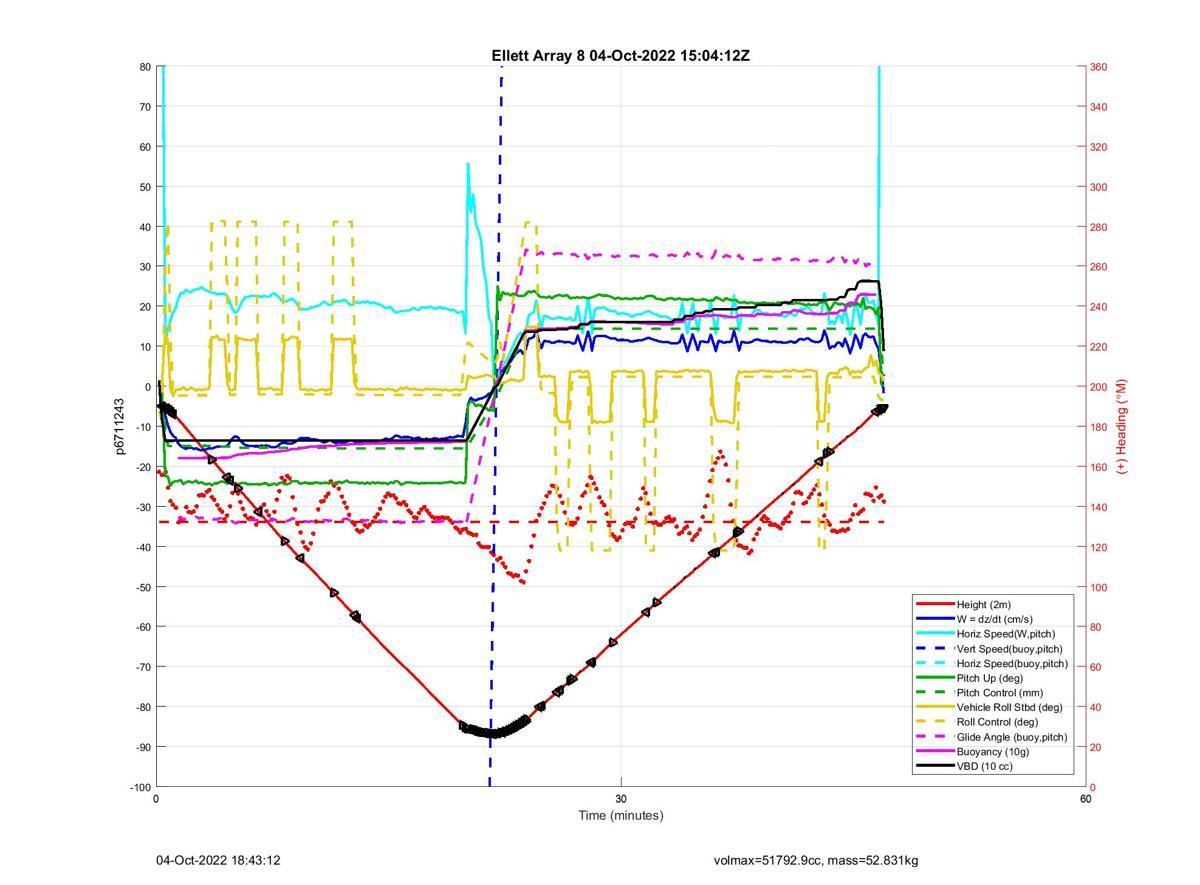1200x885 pixels.
Task: Select the 'W = dz/dt (cm/s)' legend entry
Action: tap(995, 619)
